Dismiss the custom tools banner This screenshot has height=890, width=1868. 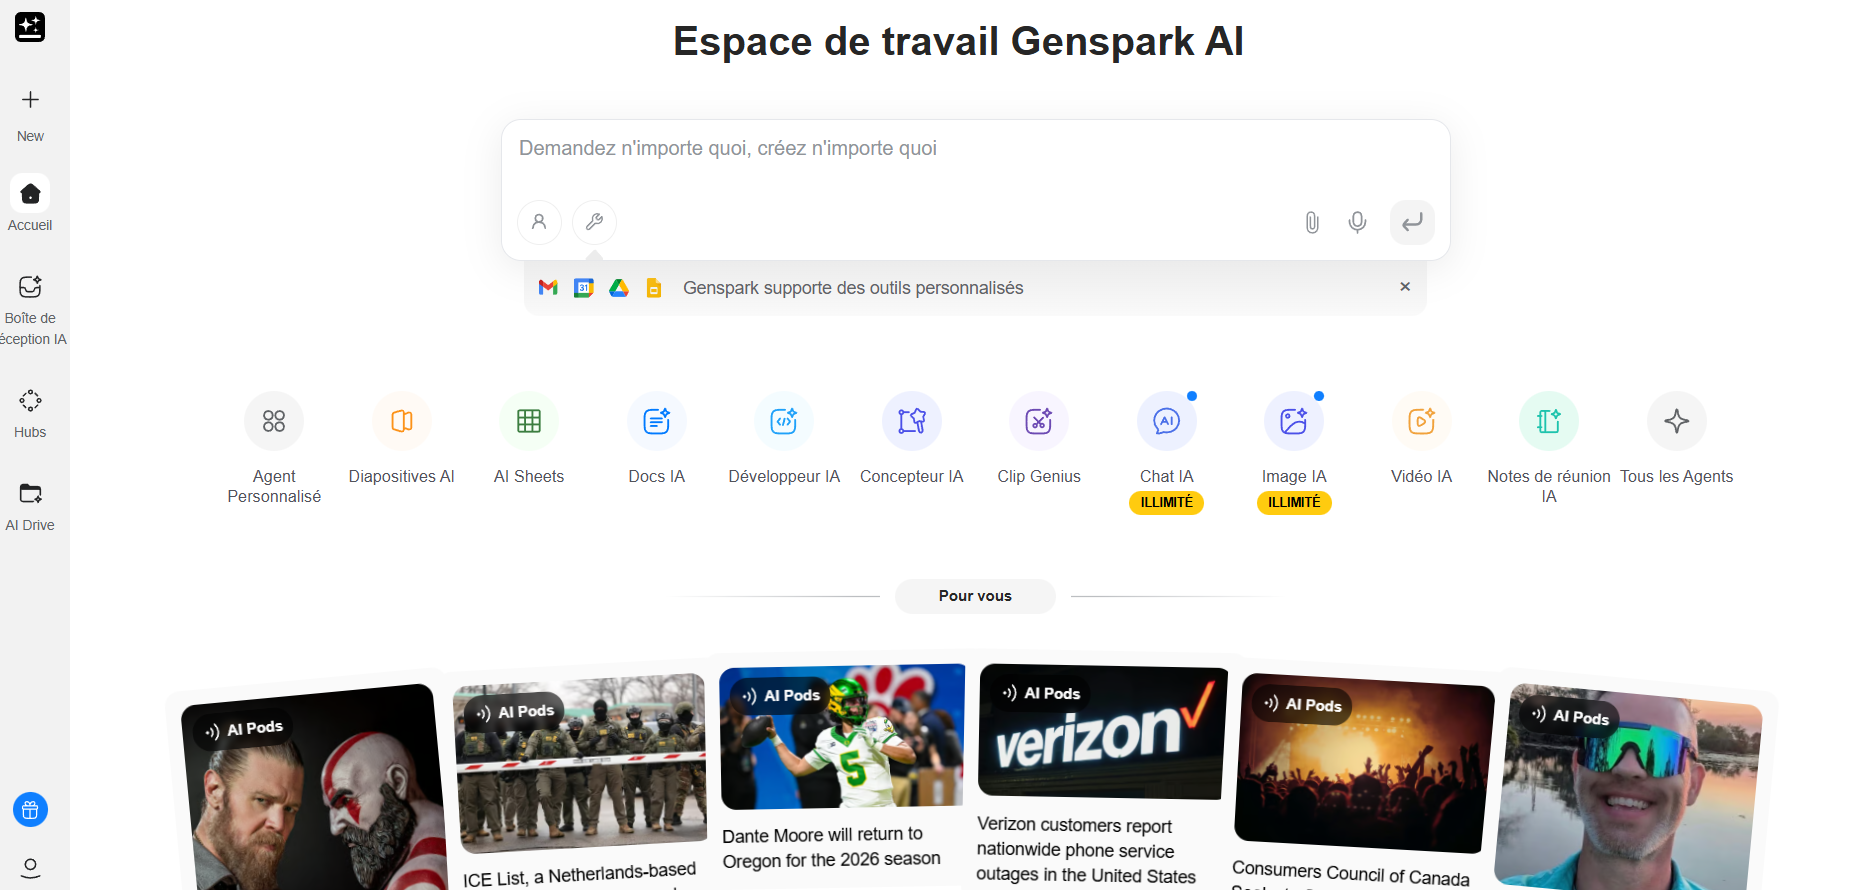pos(1405,287)
